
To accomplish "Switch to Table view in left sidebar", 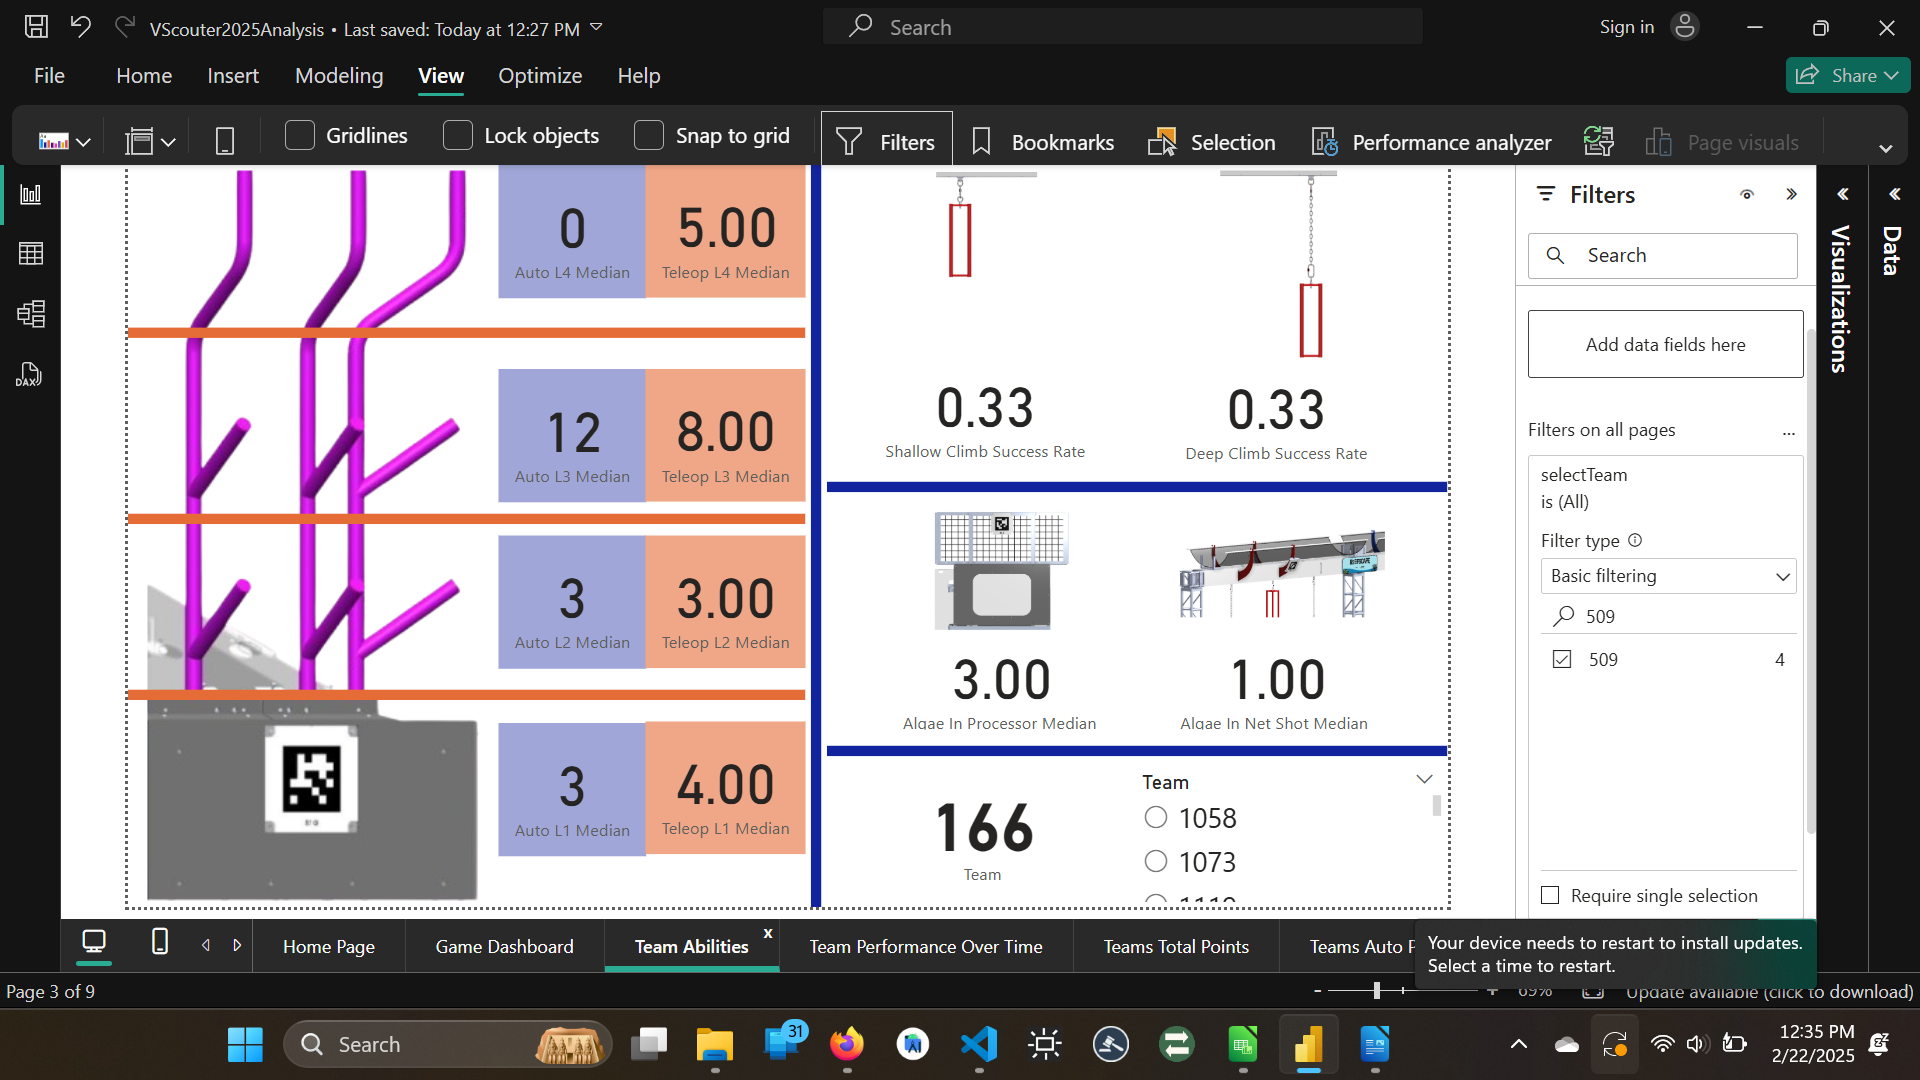I will [31, 254].
